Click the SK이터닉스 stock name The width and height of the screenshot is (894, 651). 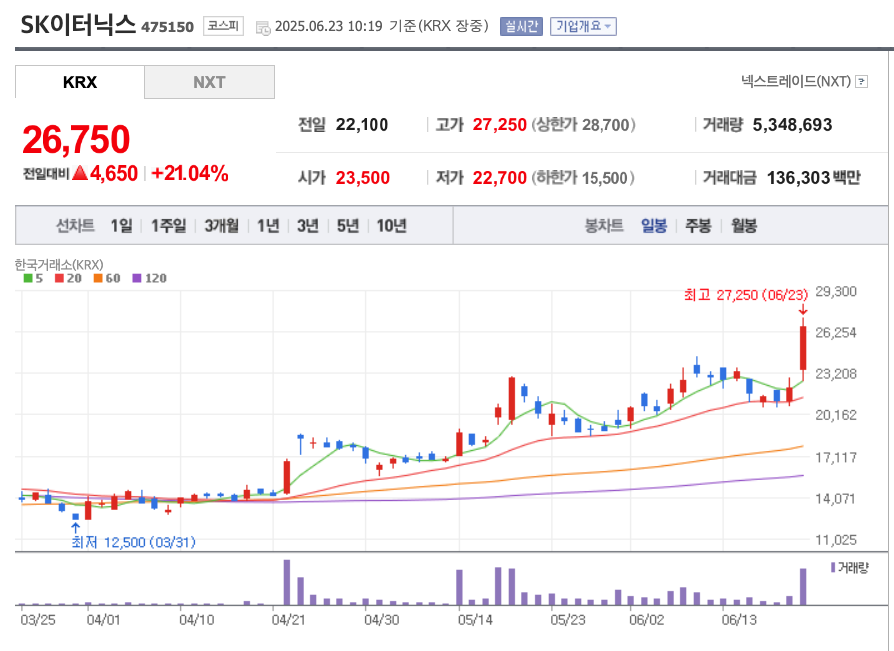tap(78, 25)
